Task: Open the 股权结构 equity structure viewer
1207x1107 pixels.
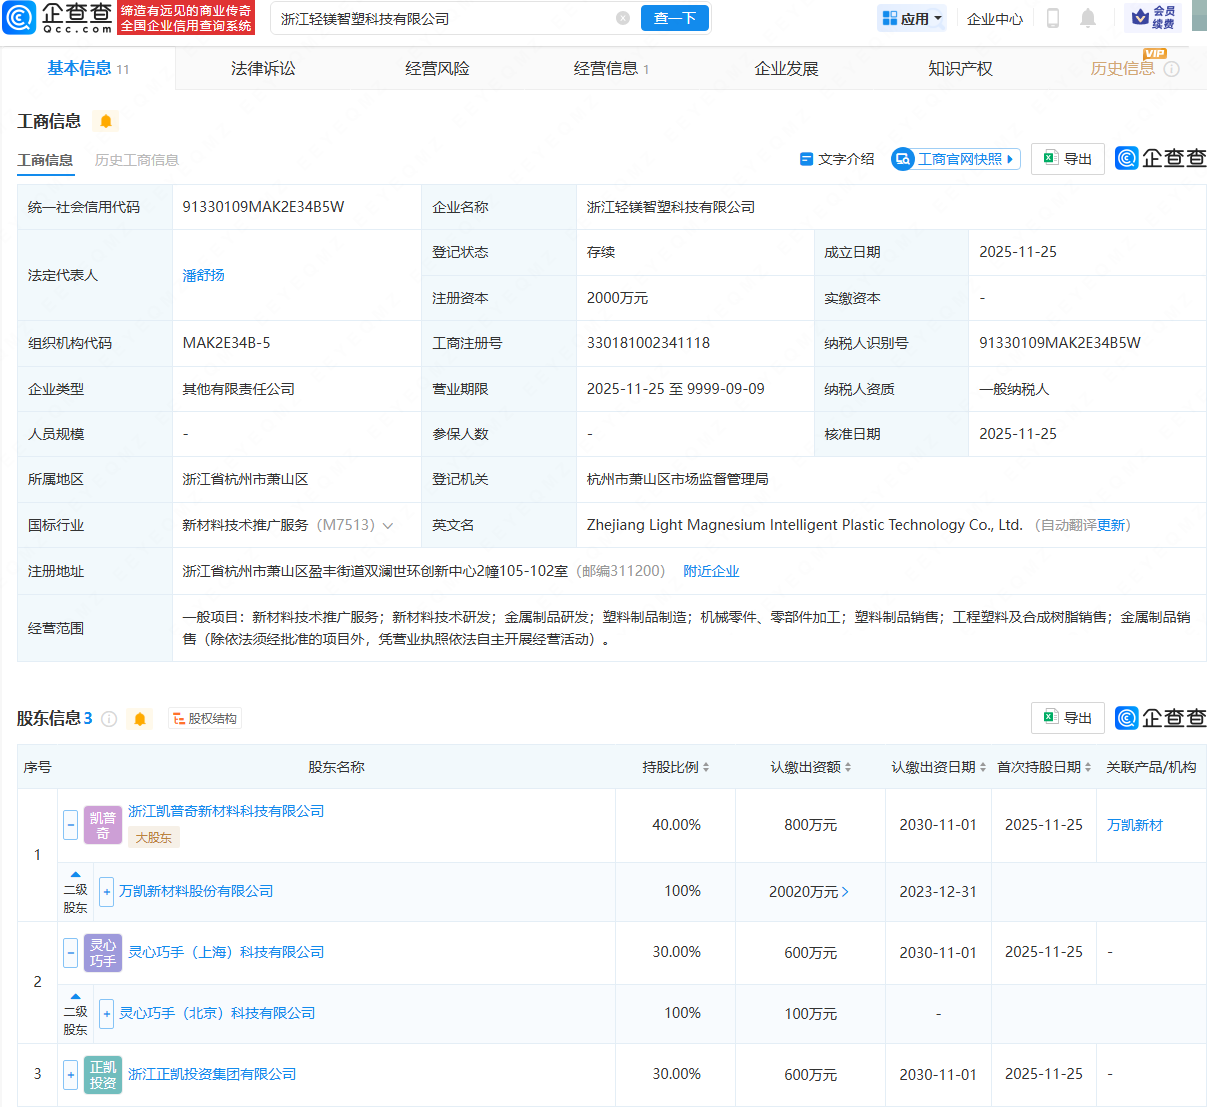Action: click(204, 718)
